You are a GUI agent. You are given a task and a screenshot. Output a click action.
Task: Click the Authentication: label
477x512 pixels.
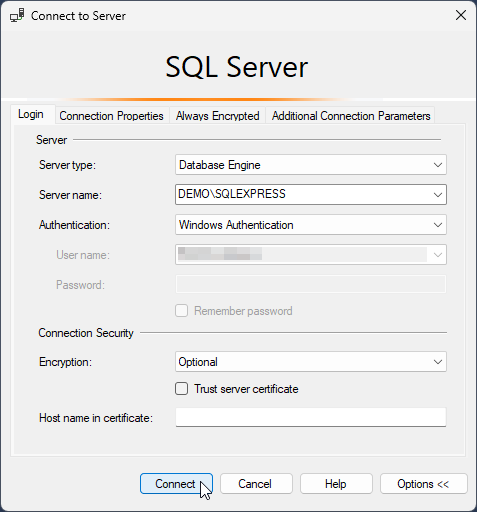(74, 225)
